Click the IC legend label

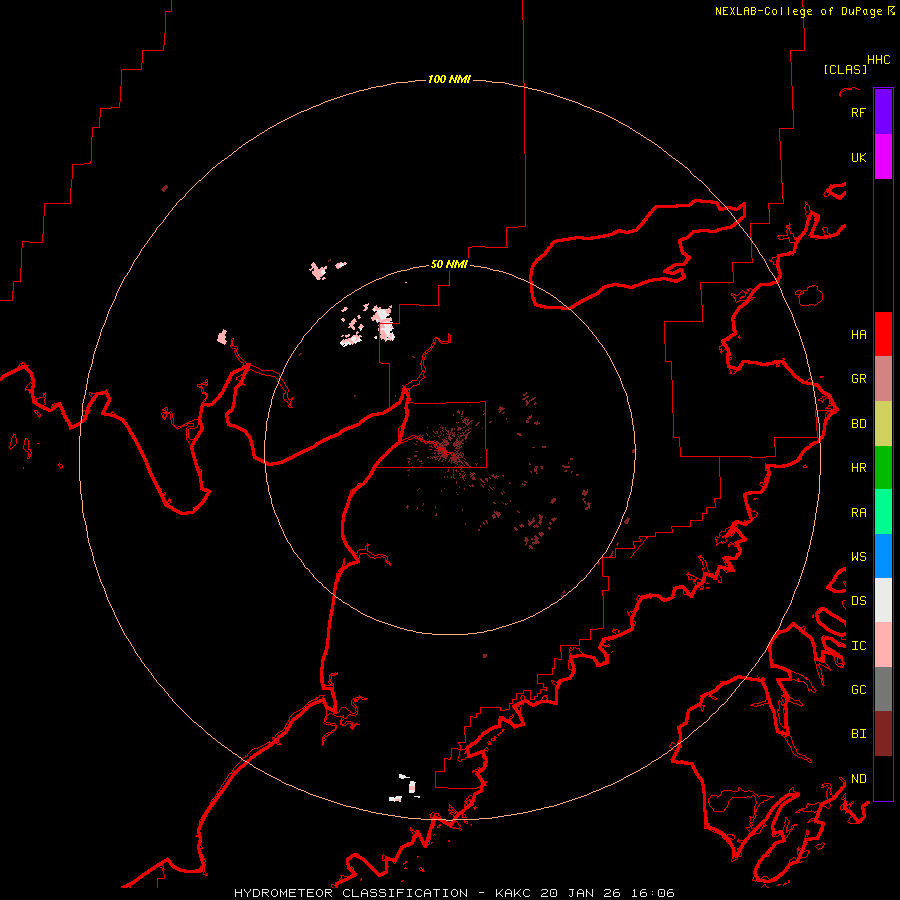[x=858, y=645]
